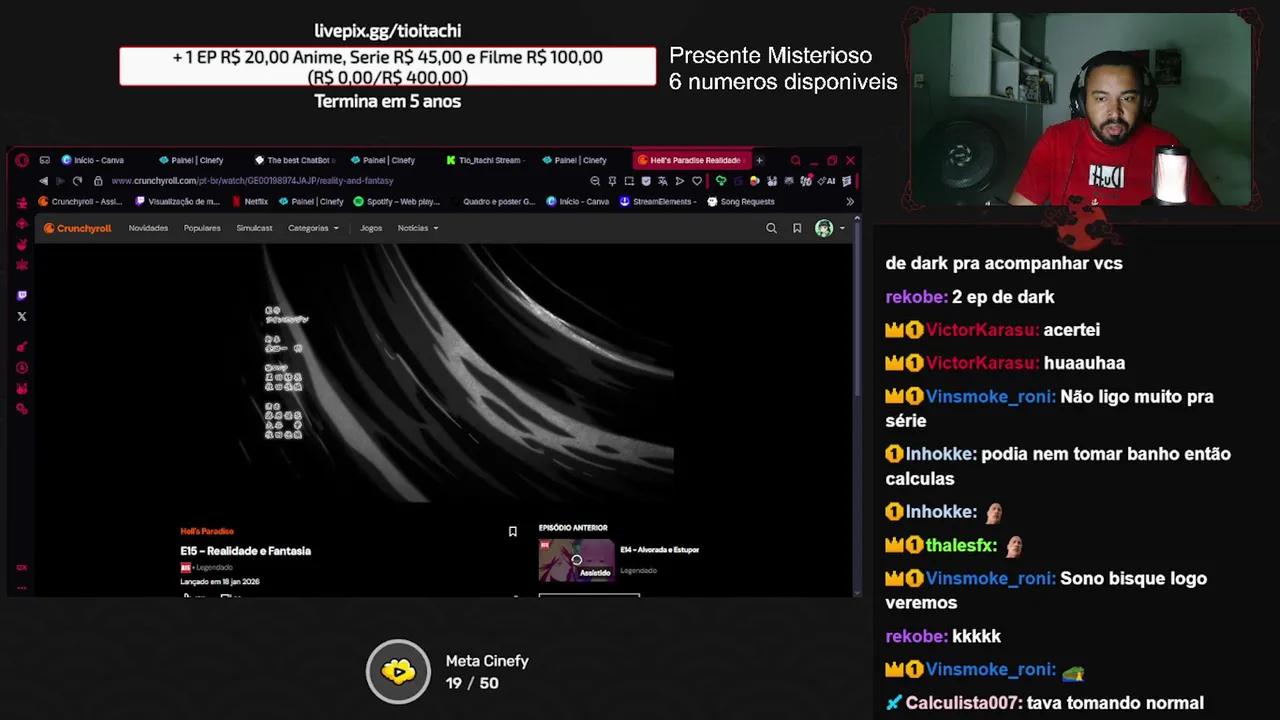Open the Populares menu item
The height and width of the screenshot is (720, 1280).
[x=202, y=228]
